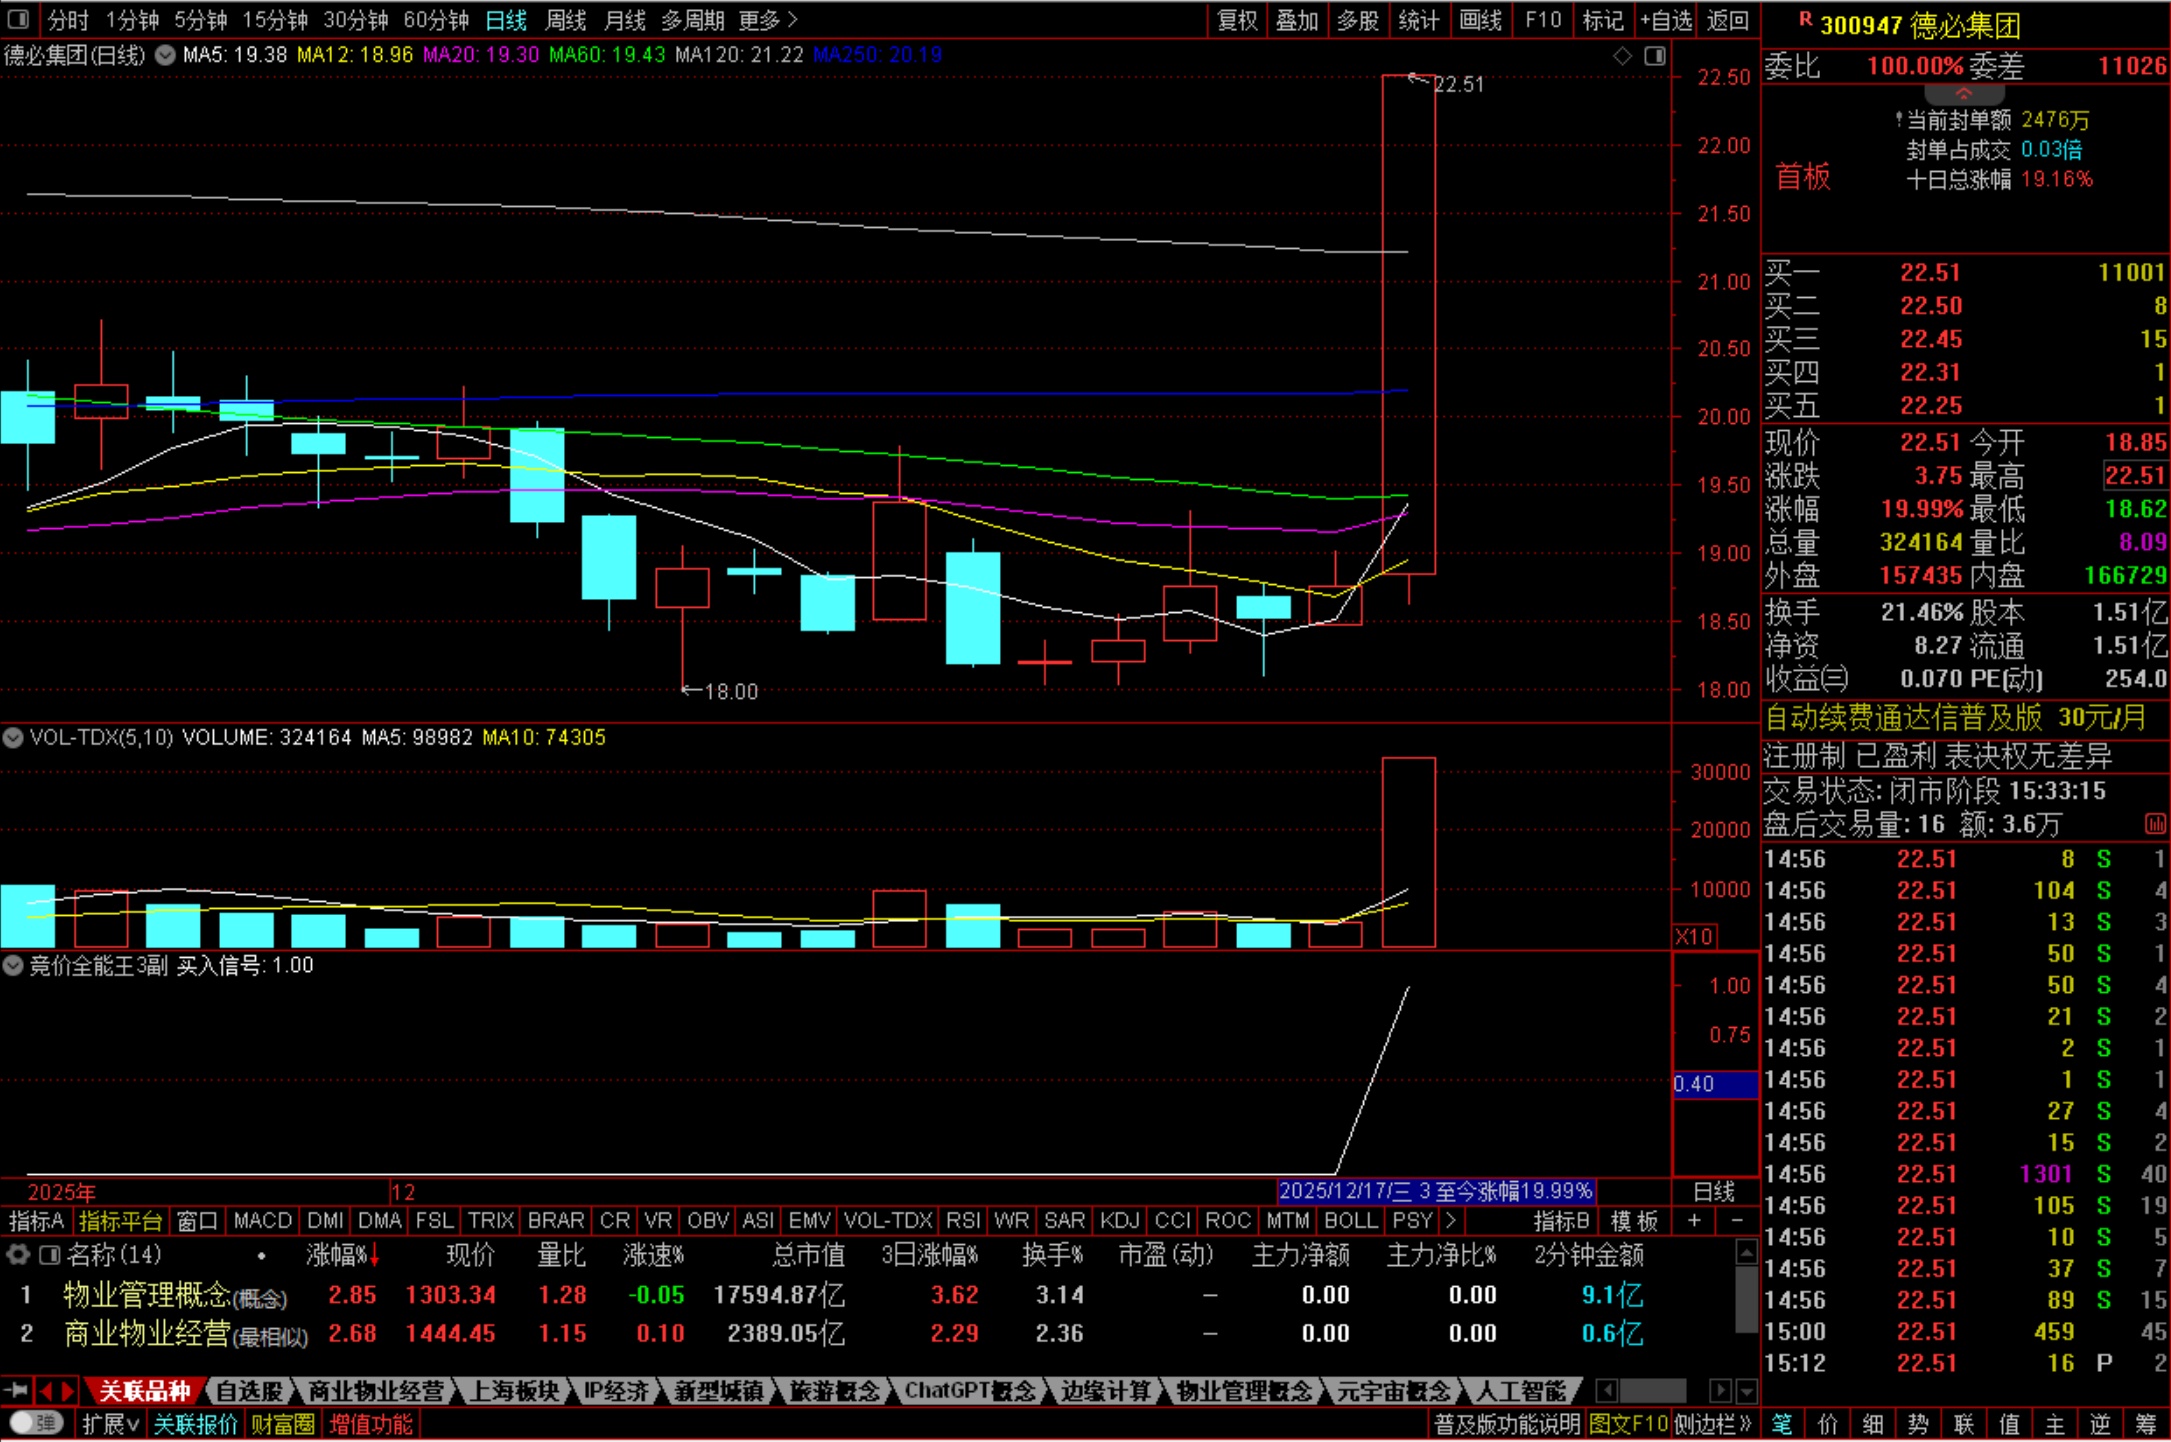Open the 扩展 dropdown in the bottom bar
This screenshot has width=2171, height=1442.
(109, 1423)
